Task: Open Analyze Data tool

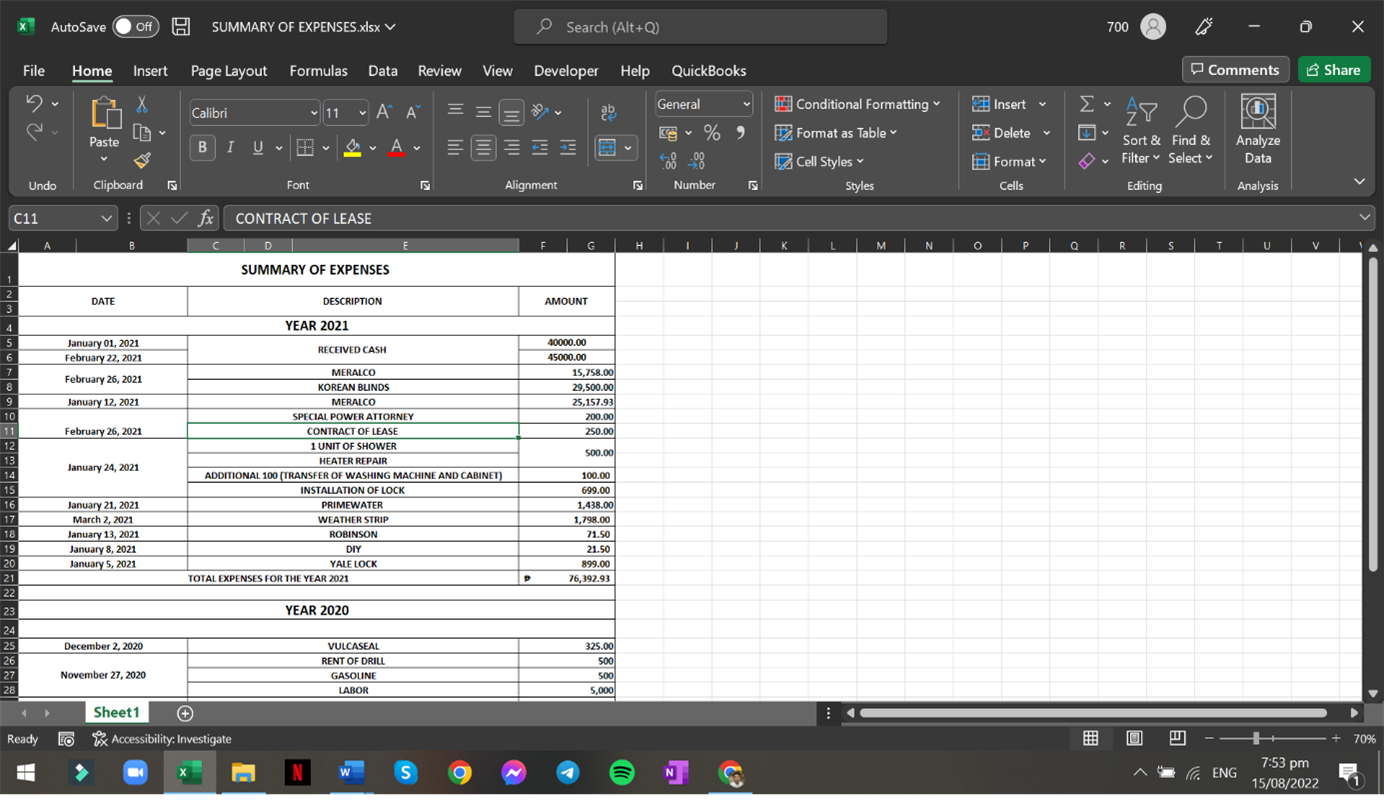Action: [1257, 130]
